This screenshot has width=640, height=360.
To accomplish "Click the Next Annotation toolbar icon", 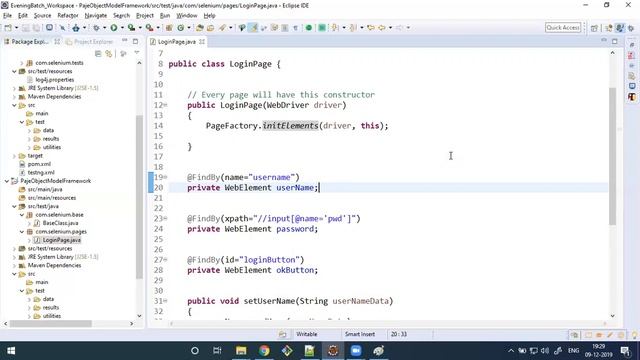I will [335, 28].
